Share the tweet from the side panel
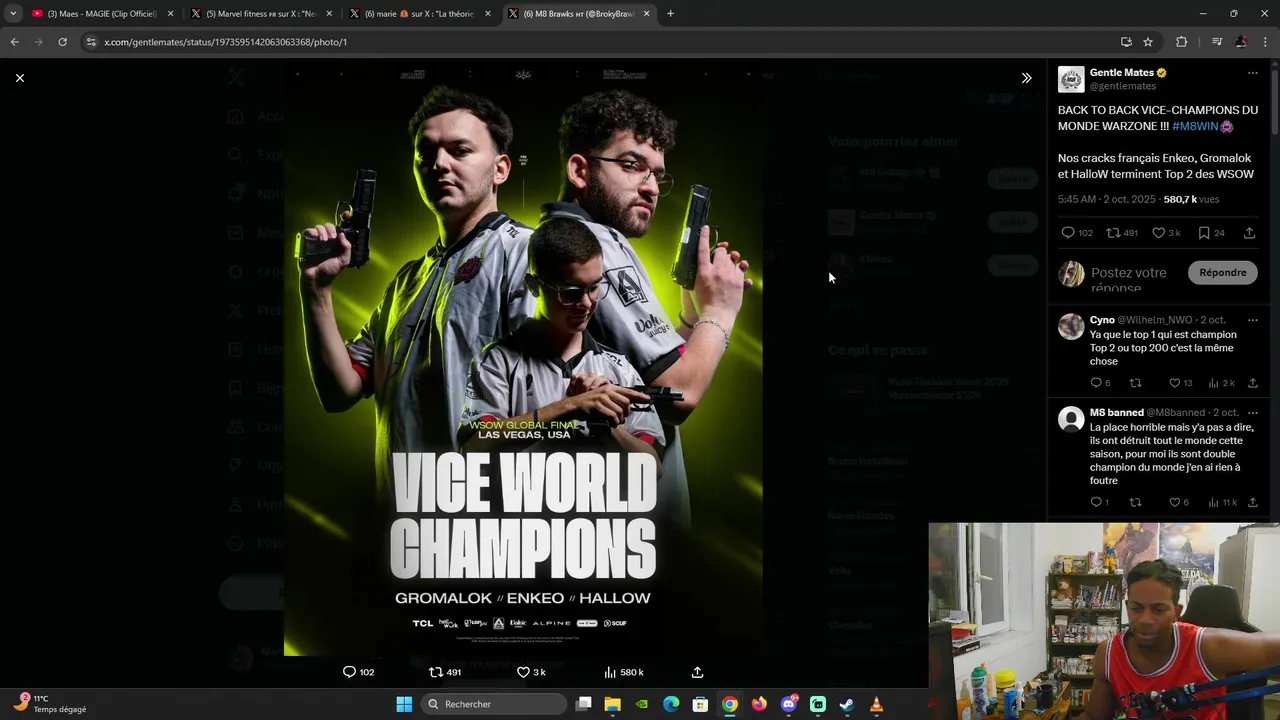This screenshot has height=720, width=1280. pyautogui.click(x=1249, y=233)
